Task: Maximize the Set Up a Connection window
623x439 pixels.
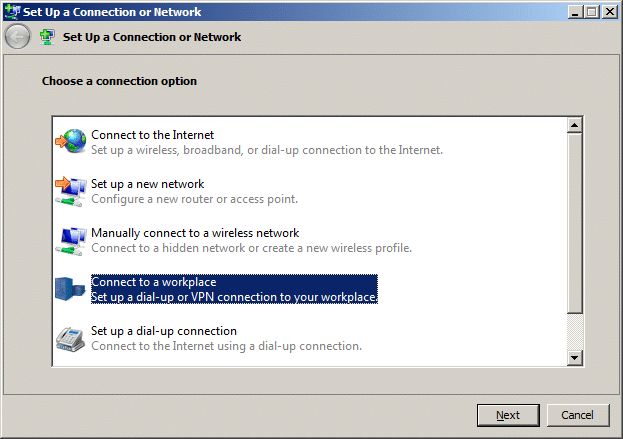Action: [592, 12]
